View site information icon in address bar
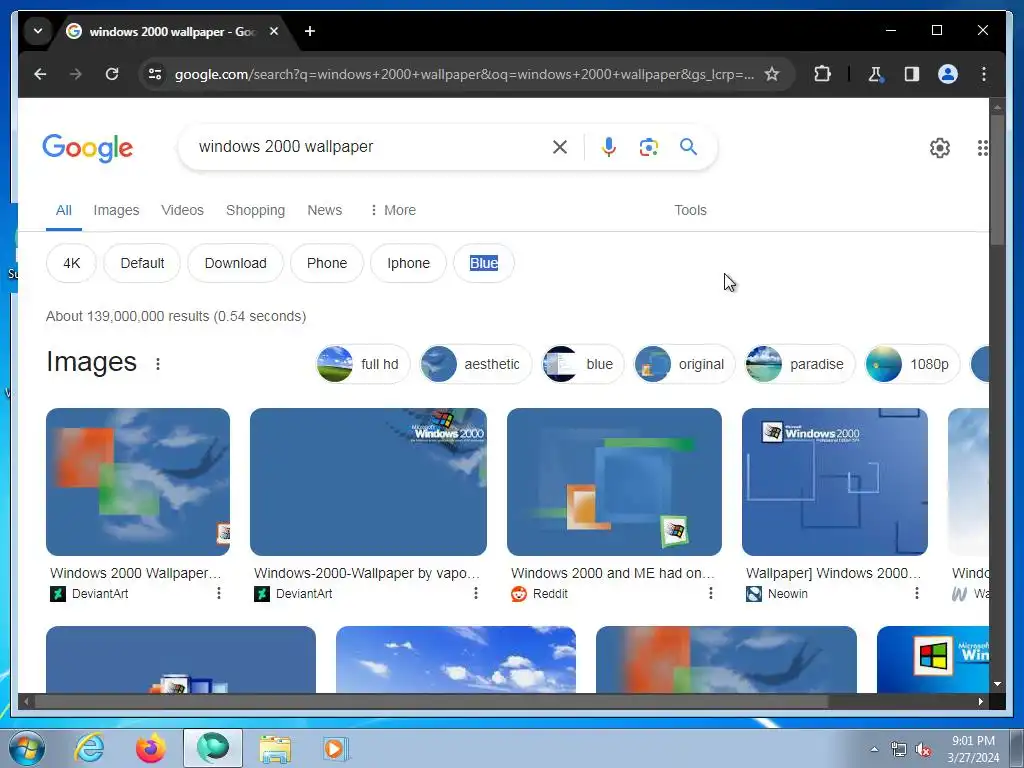Viewport: 1024px width, 768px height. click(x=155, y=74)
